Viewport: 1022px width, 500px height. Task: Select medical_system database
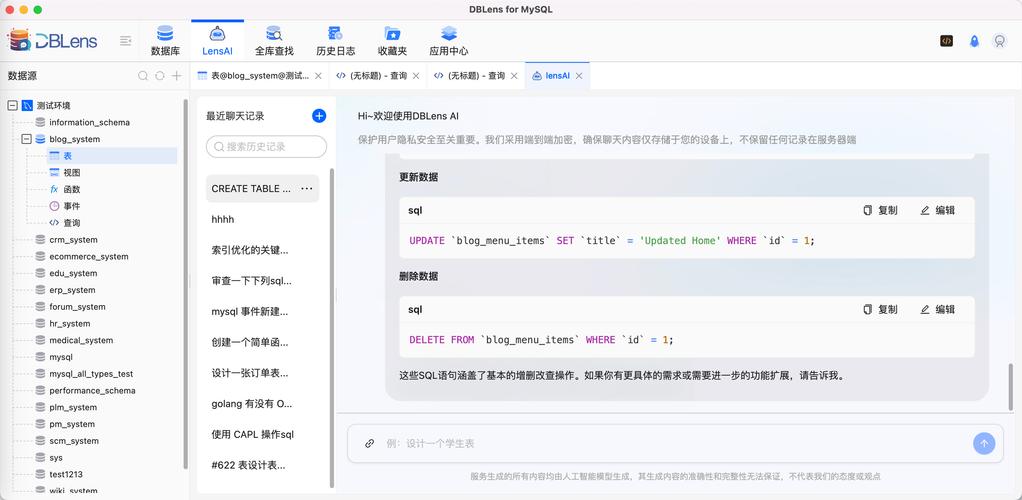pos(81,340)
